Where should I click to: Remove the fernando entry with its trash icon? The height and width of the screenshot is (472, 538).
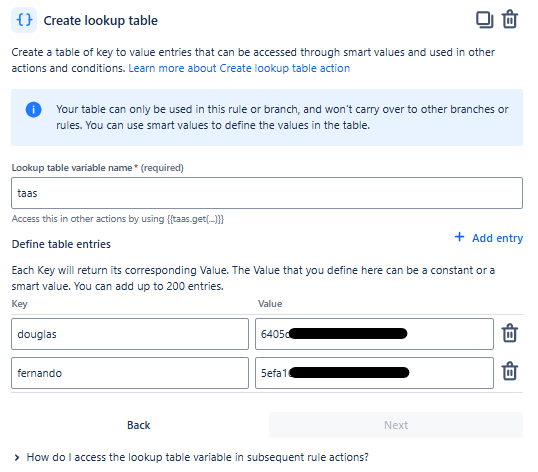(x=510, y=371)
